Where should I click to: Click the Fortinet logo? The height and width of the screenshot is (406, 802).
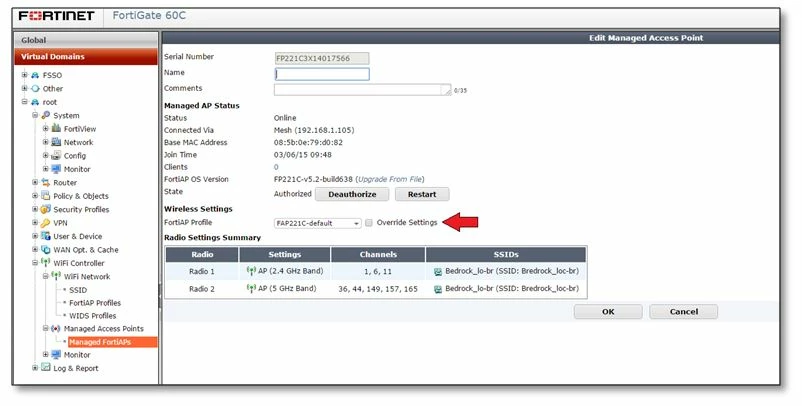(x=56, y=16)
